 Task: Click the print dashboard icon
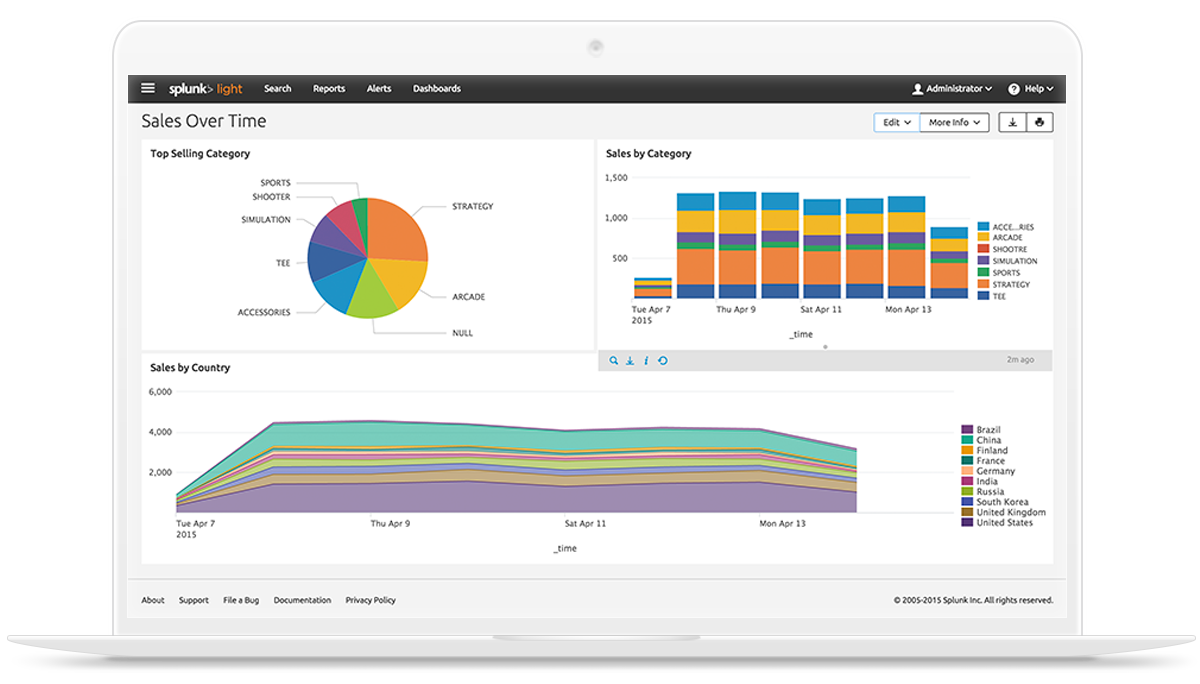pyautogui.click(x=1040, y=122)
